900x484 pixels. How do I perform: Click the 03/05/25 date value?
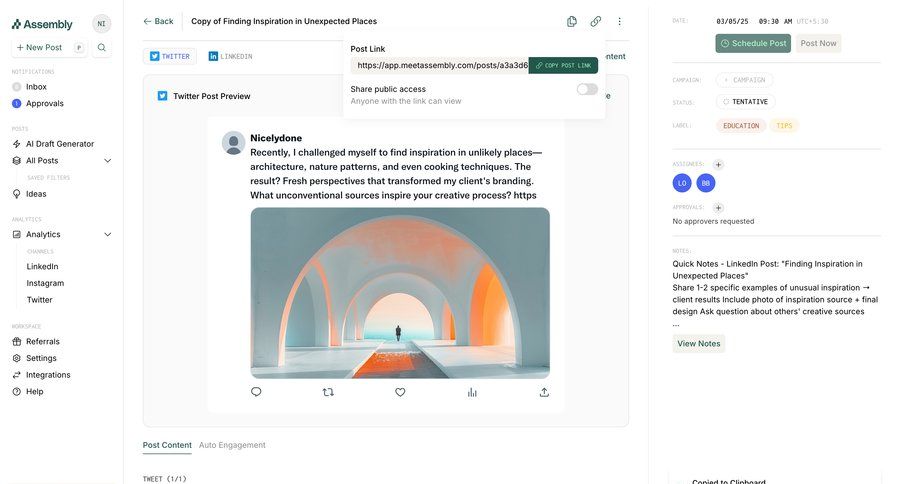732,21
